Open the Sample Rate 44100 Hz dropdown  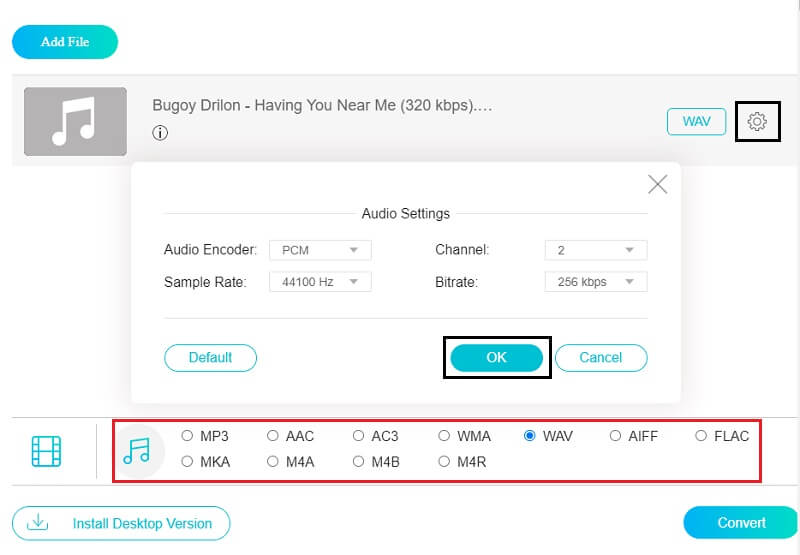[x=320, y=282]
